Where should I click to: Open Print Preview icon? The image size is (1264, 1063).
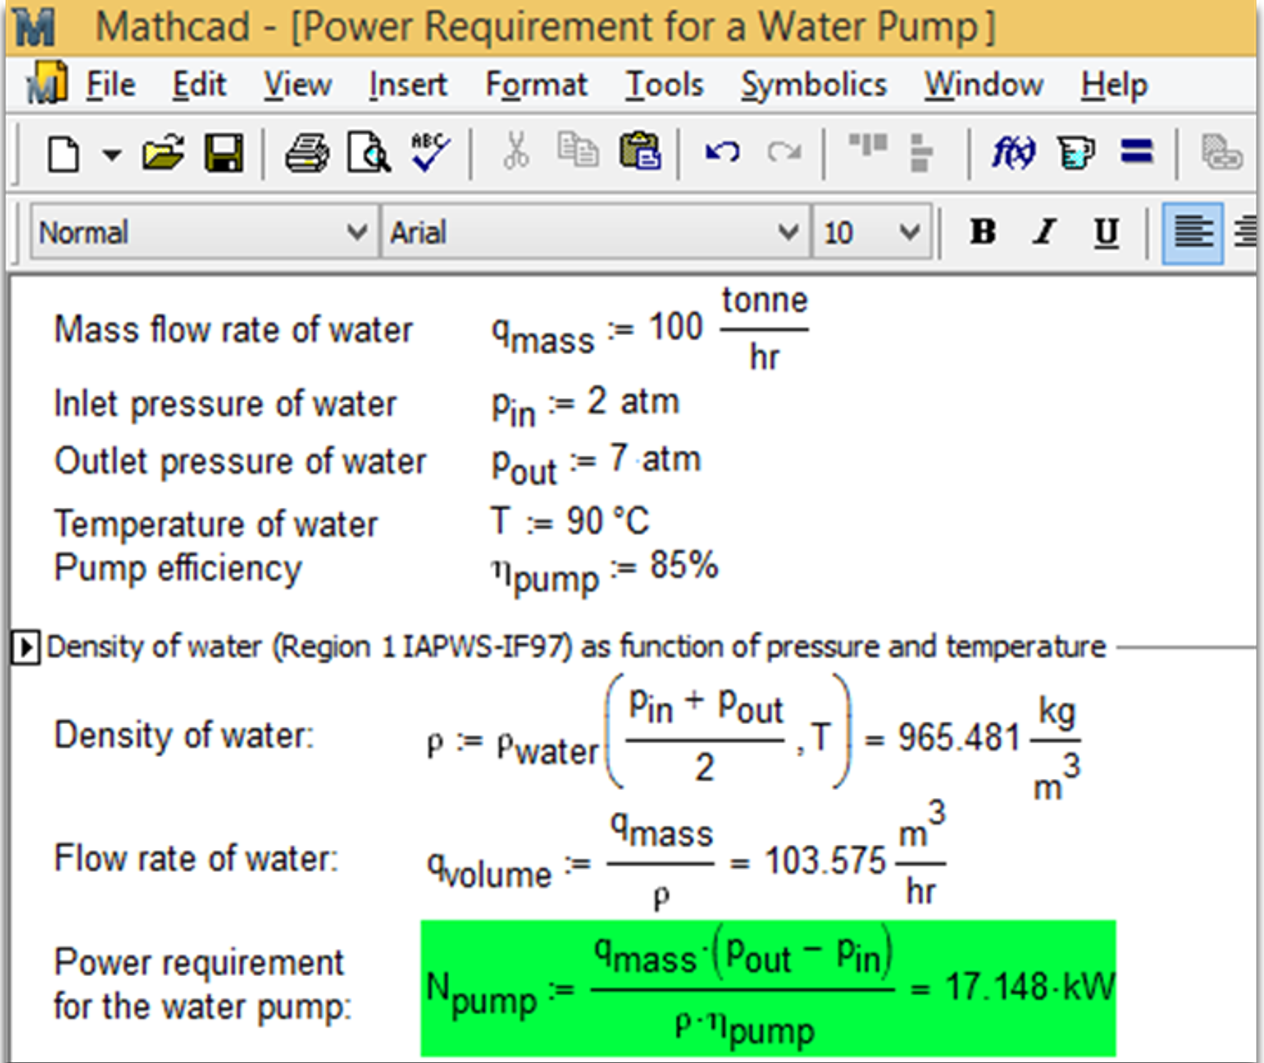tap(369, 154)
